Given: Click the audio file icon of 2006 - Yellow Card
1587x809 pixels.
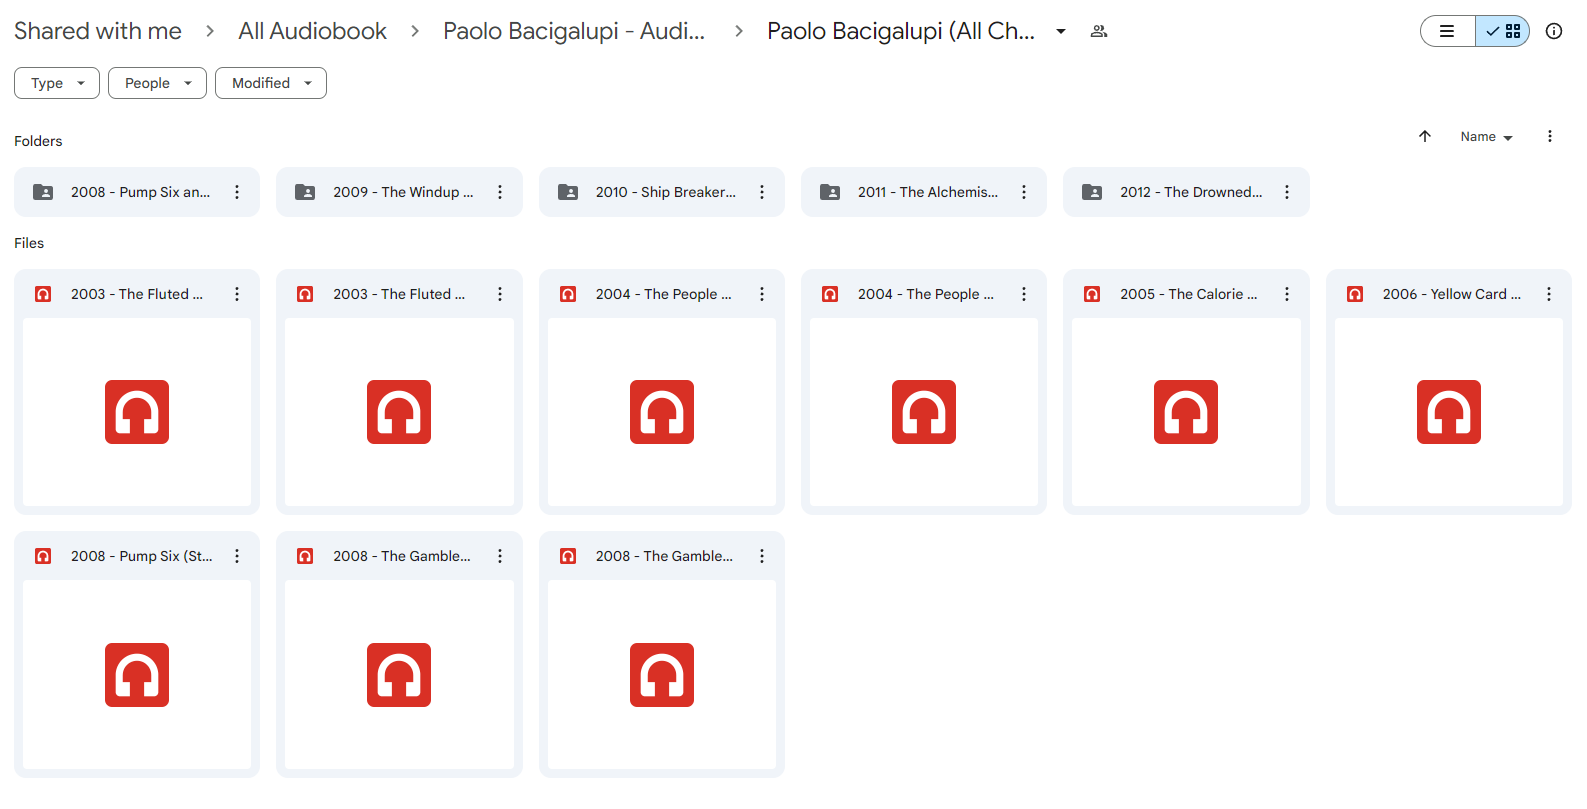Looking at the screenshot, I should (x=1355, y=294).
